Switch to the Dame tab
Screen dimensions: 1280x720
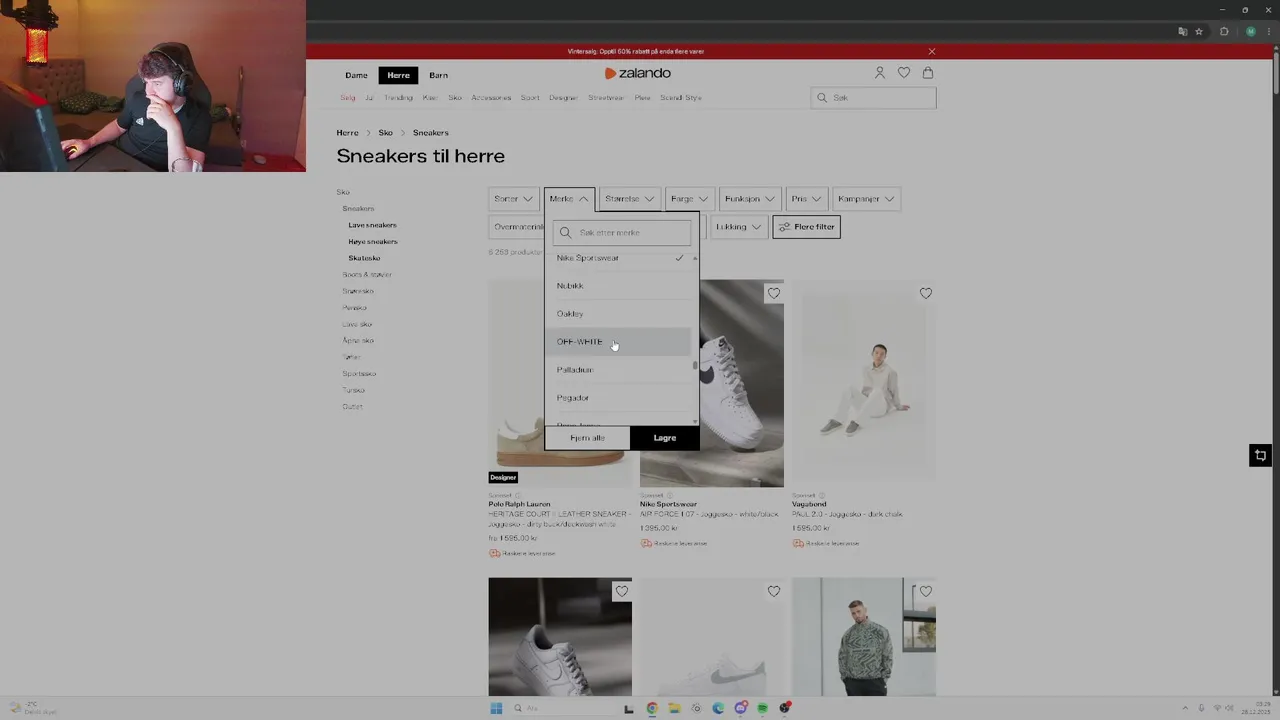[x=356, y=76]
